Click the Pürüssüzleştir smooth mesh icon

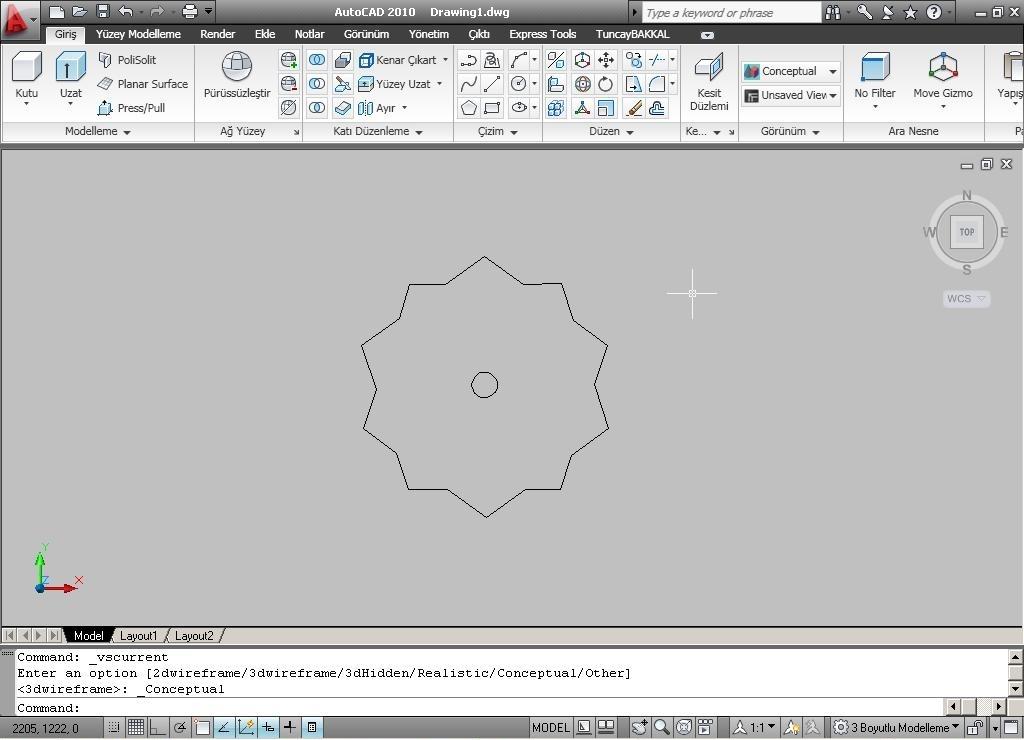tap(237, 68)
